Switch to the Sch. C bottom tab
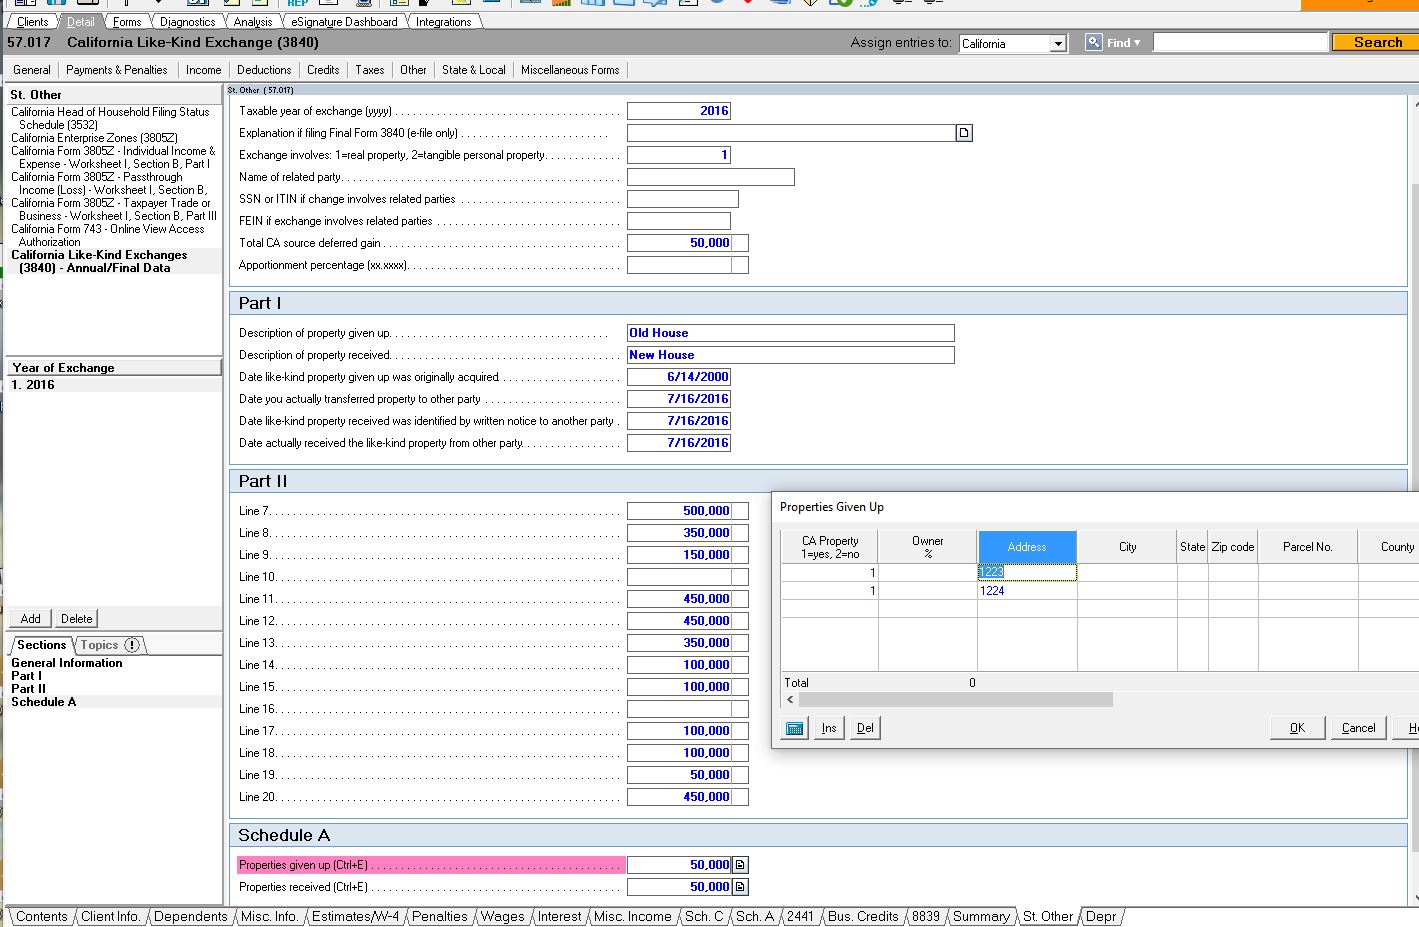Image resolution: width=1419 pixels, height=927 pixels. [704, 916]
